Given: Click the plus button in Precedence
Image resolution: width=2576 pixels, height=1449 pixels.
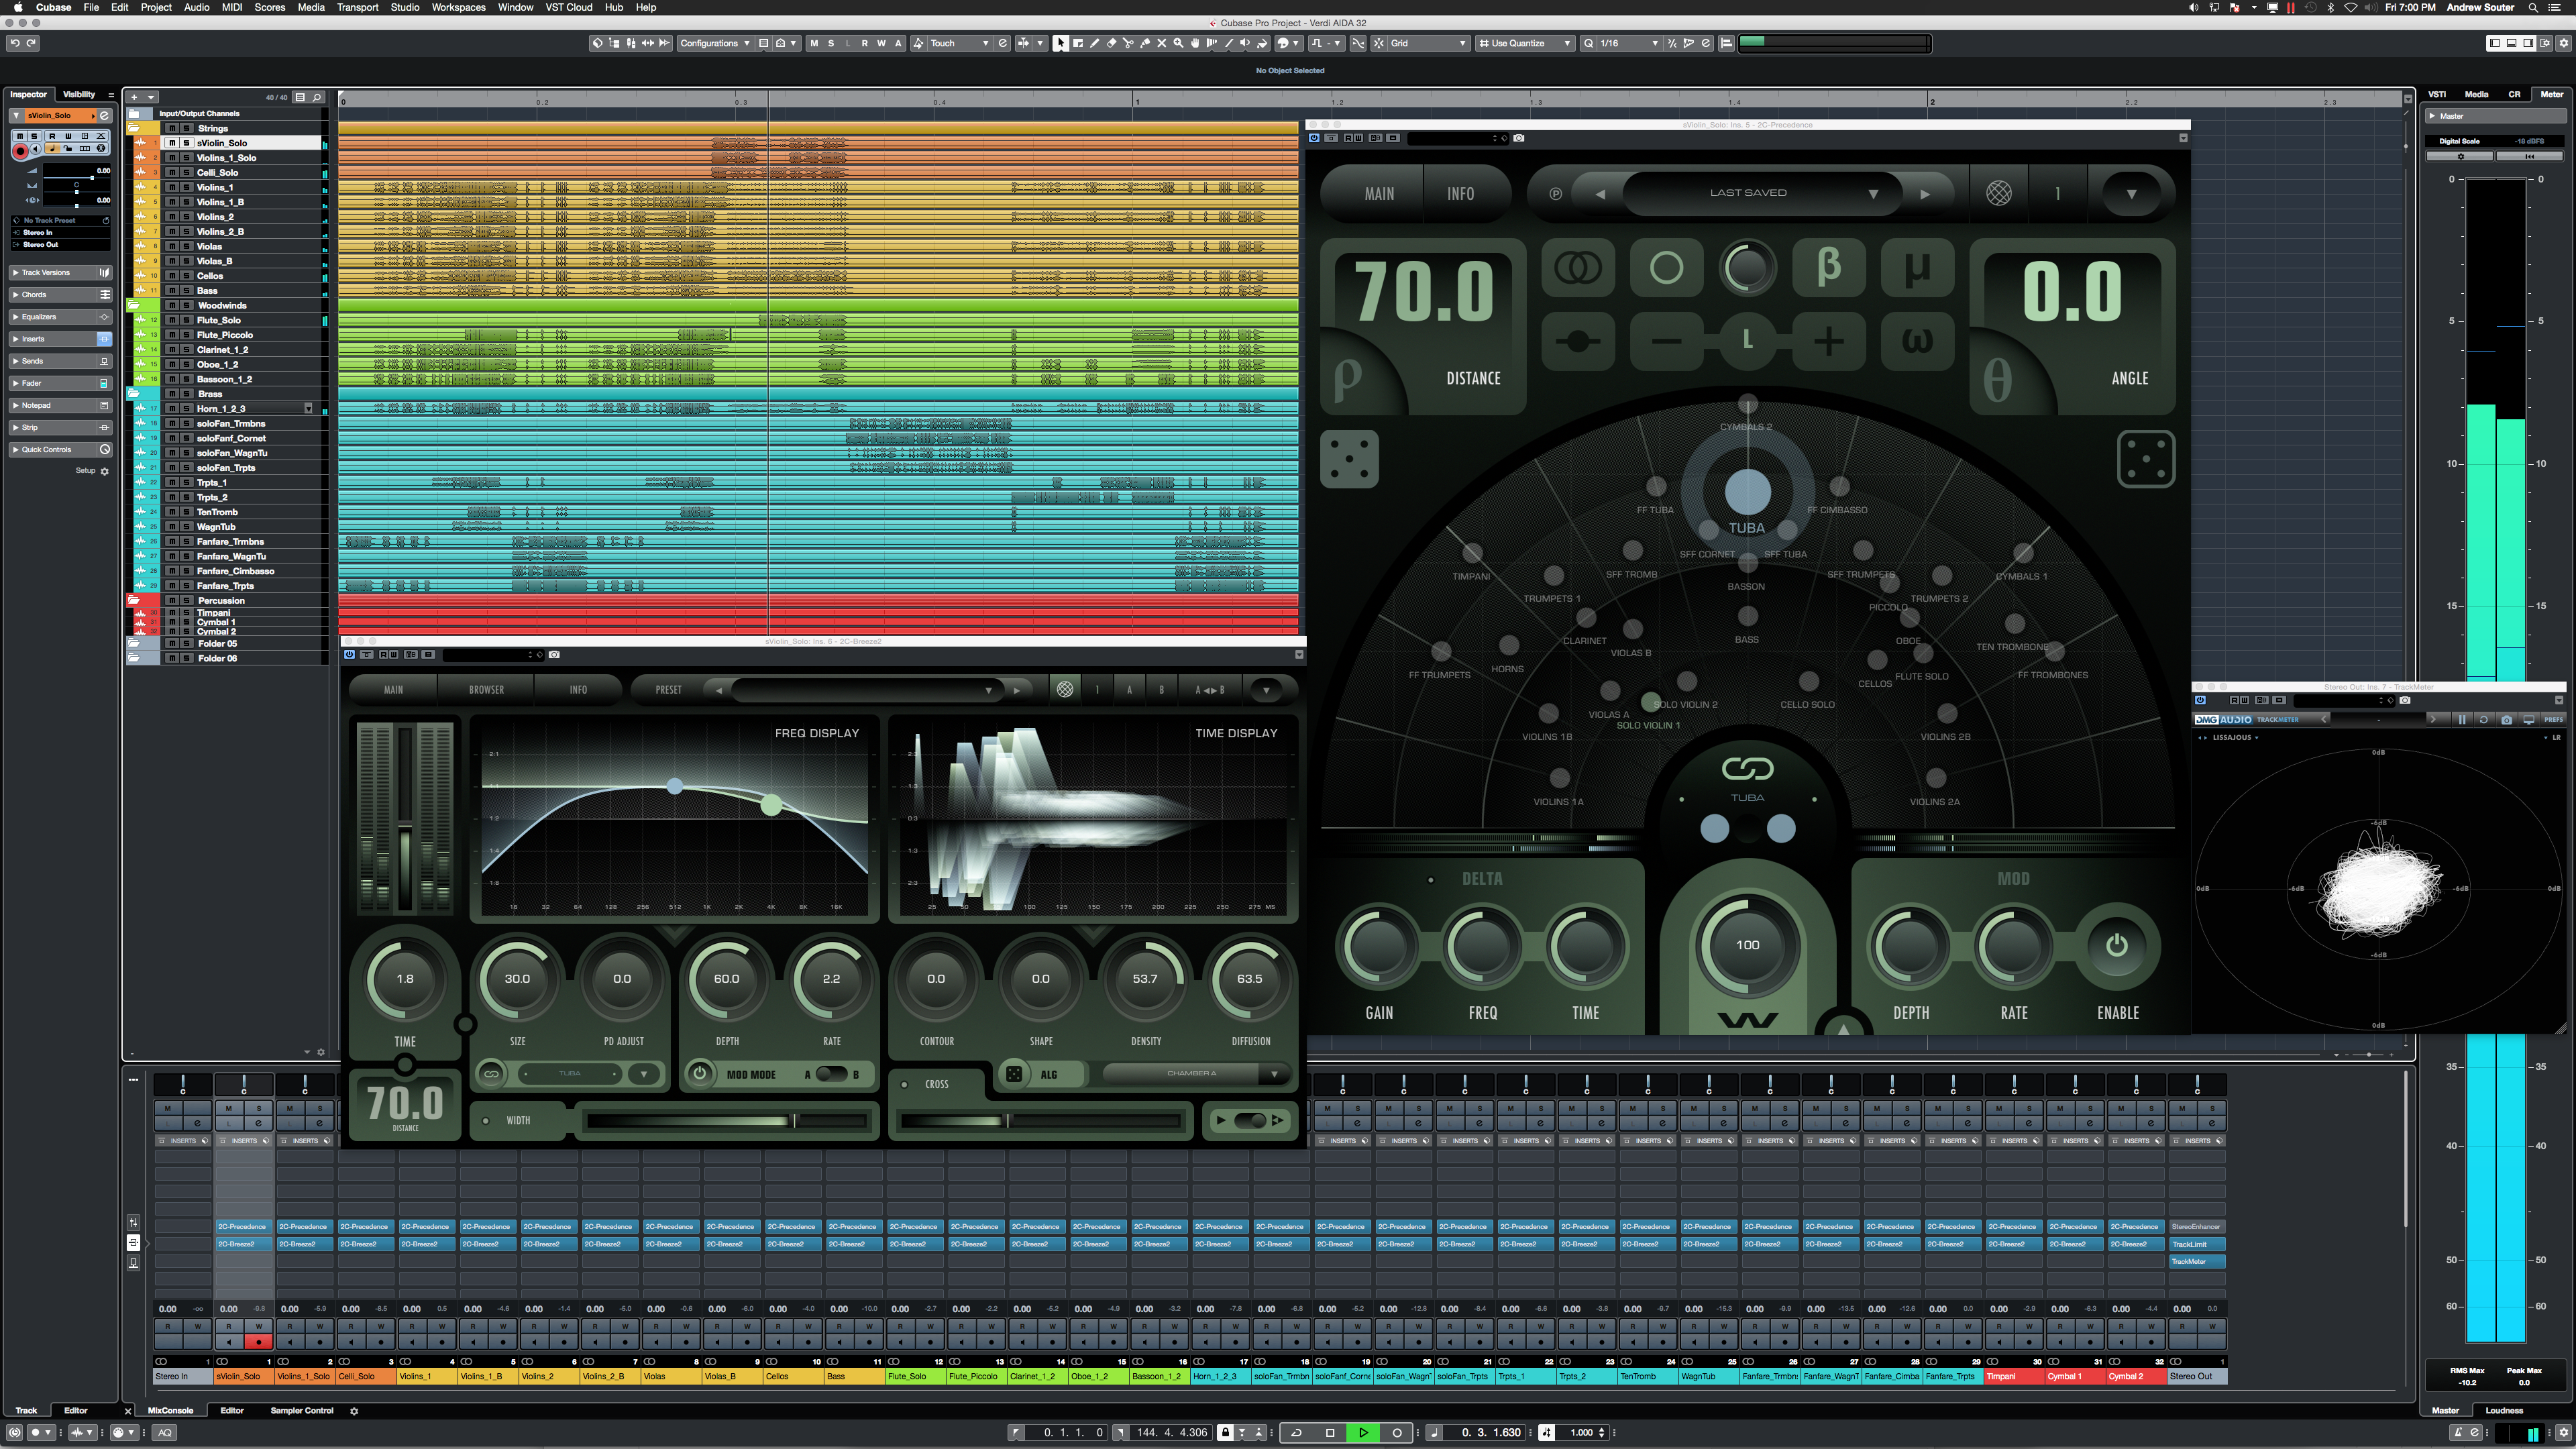Looking at the screenshot, I should 1828,341.
